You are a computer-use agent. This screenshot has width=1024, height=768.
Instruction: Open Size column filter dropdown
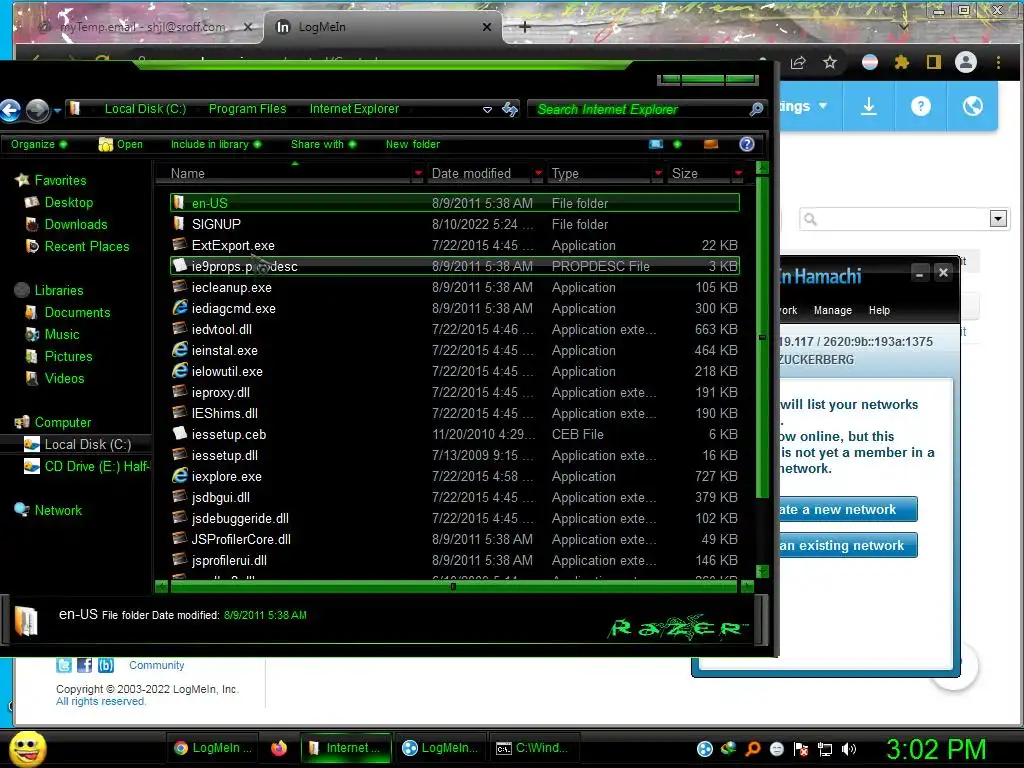pos(738,173)
